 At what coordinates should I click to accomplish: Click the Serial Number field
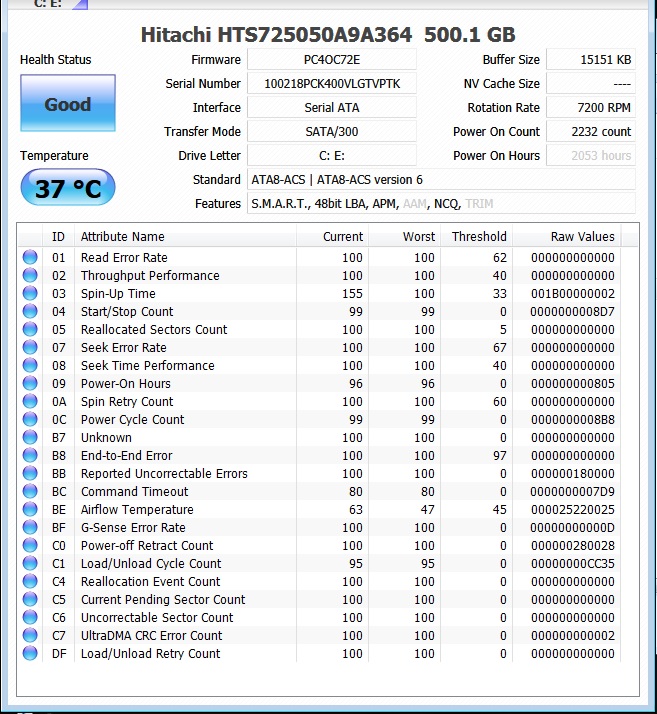pos(332,84)
